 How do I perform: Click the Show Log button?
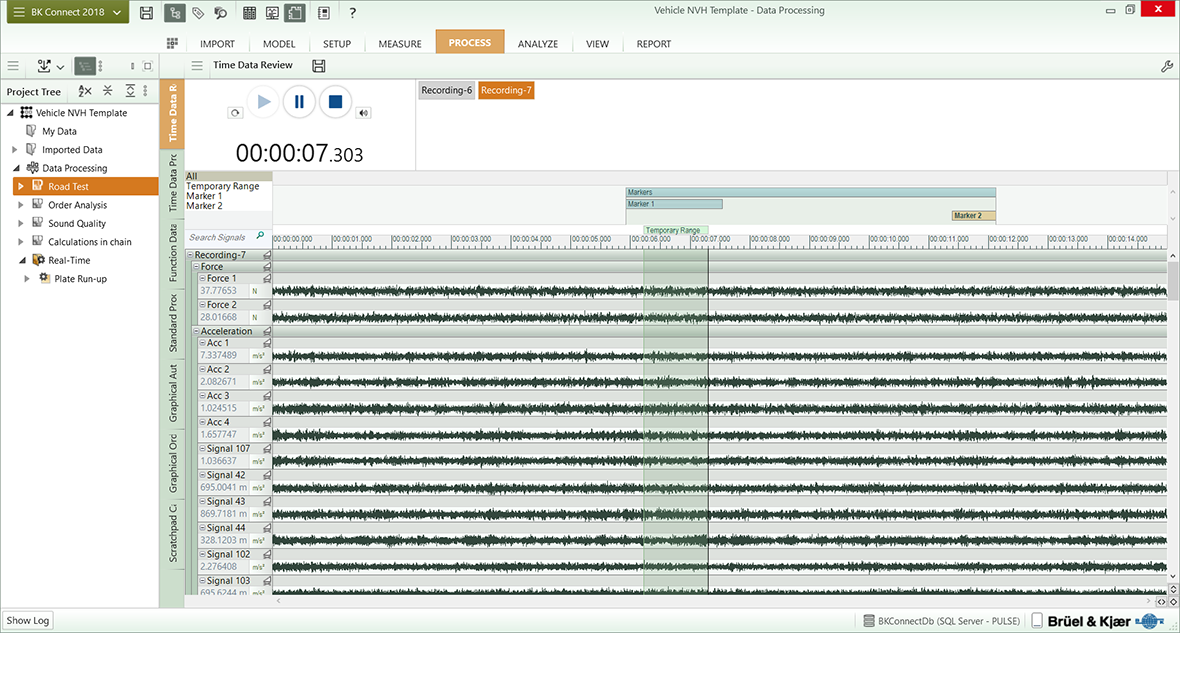point(27,620)
